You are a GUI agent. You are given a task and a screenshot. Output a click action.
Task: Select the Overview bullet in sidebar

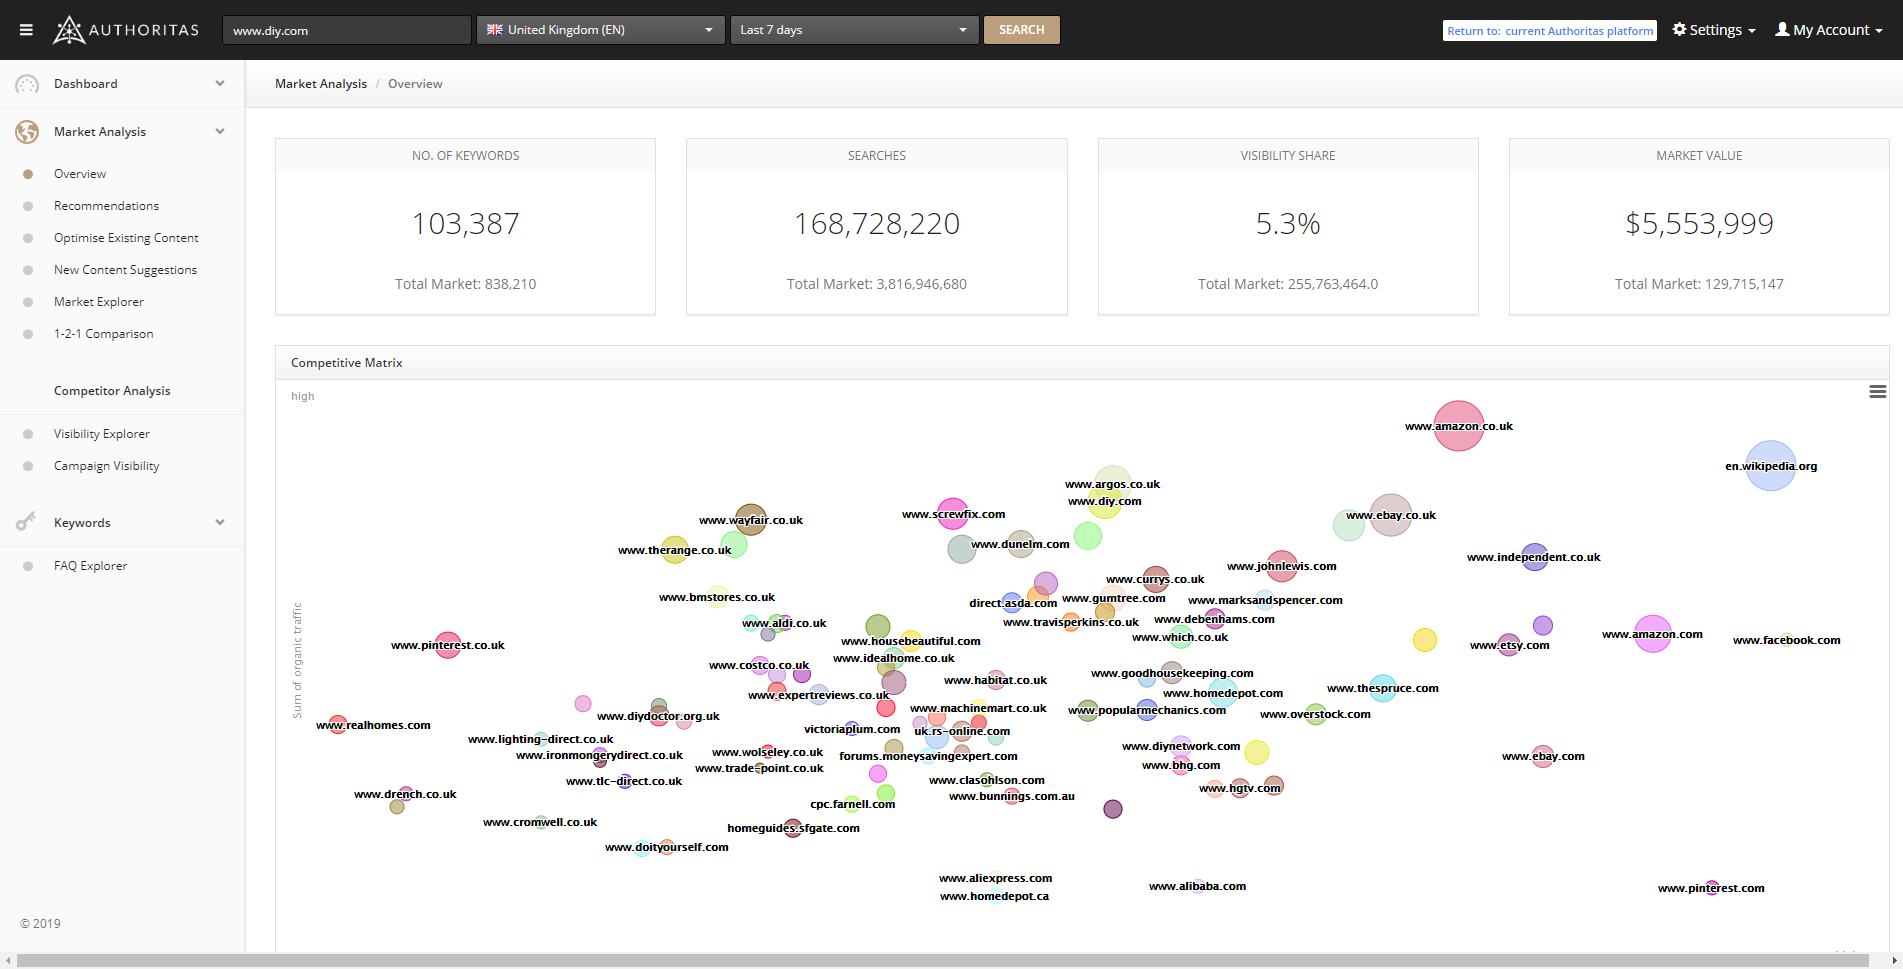(x=28, y=174)
